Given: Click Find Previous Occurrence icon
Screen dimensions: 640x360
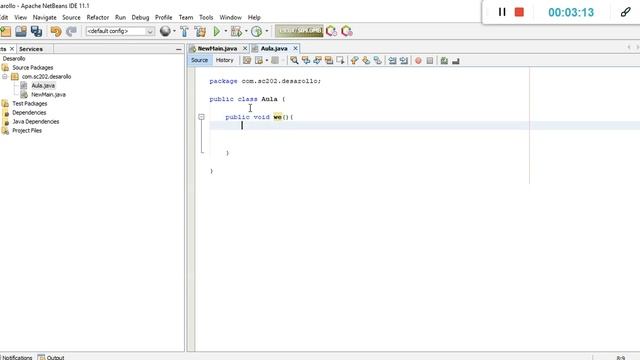Looking at the screenshot, I should [x=306, y=61].
